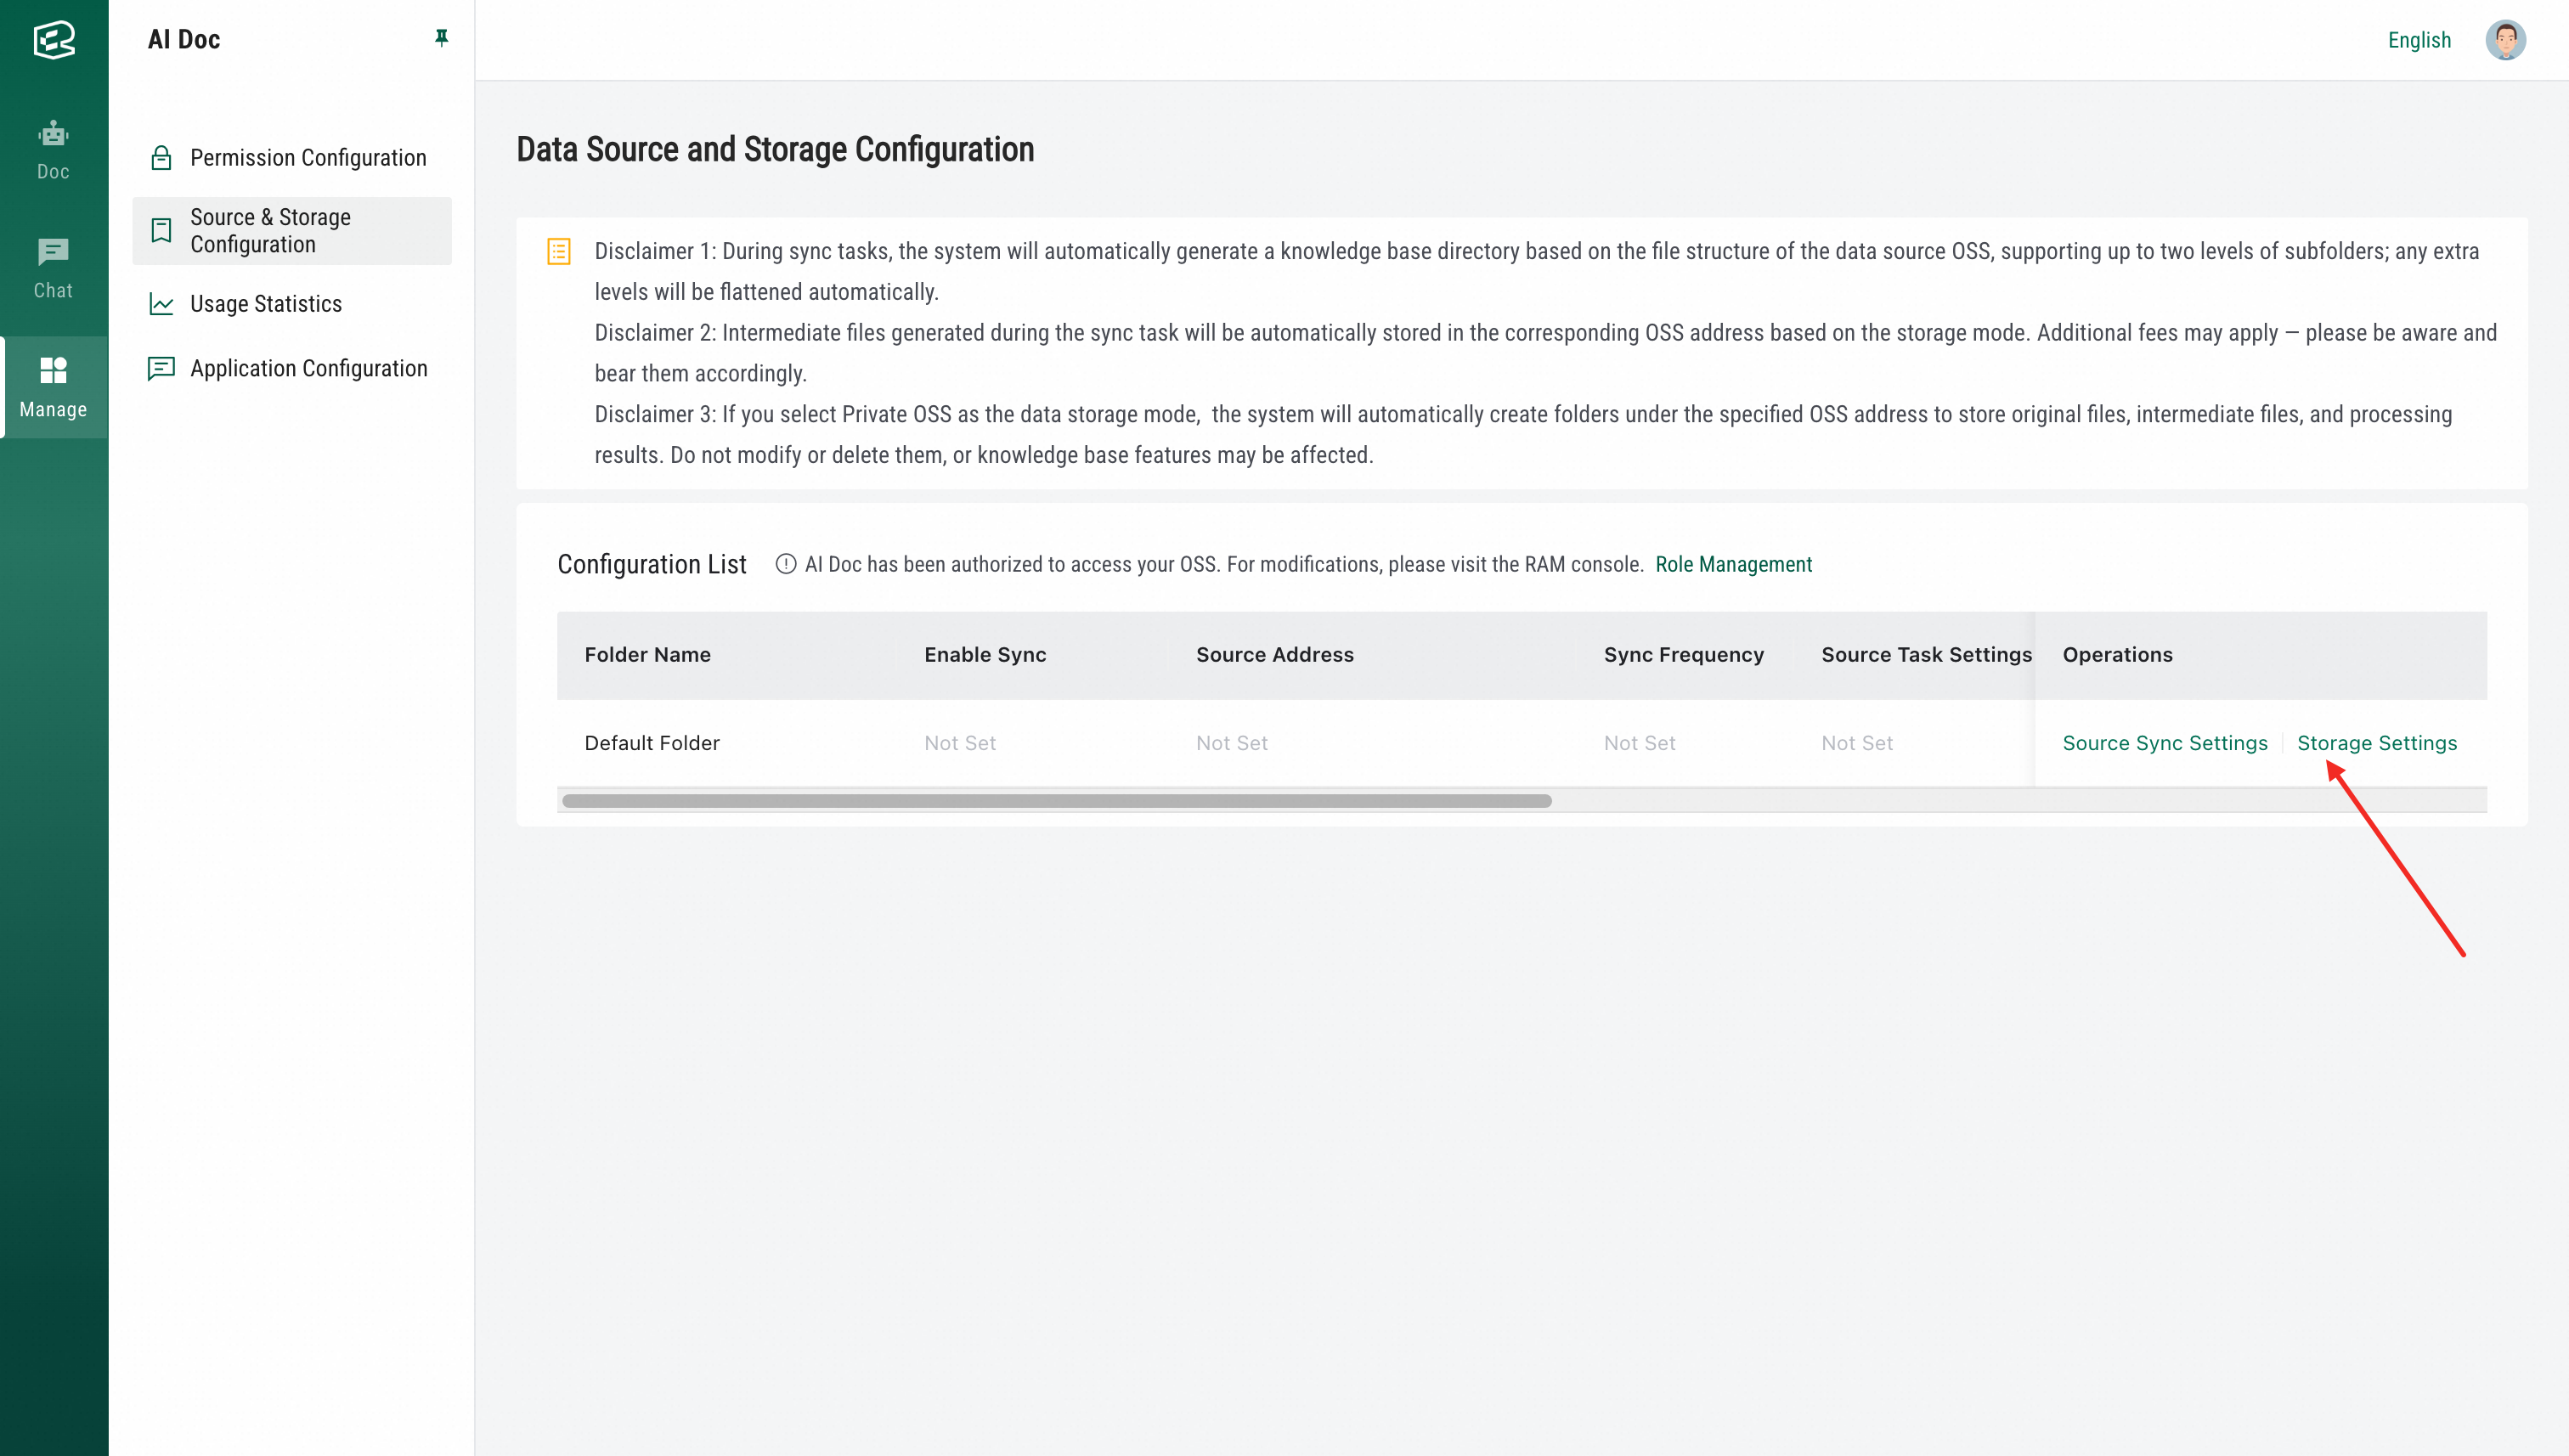Click the Usage Statistics chart icon
This screenshot has height=1456, width=2569.
click(x=161, y=304)
